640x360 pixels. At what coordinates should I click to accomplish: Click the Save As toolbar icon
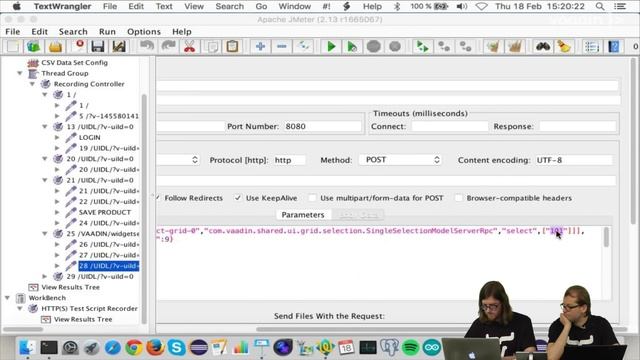point(119,47)
